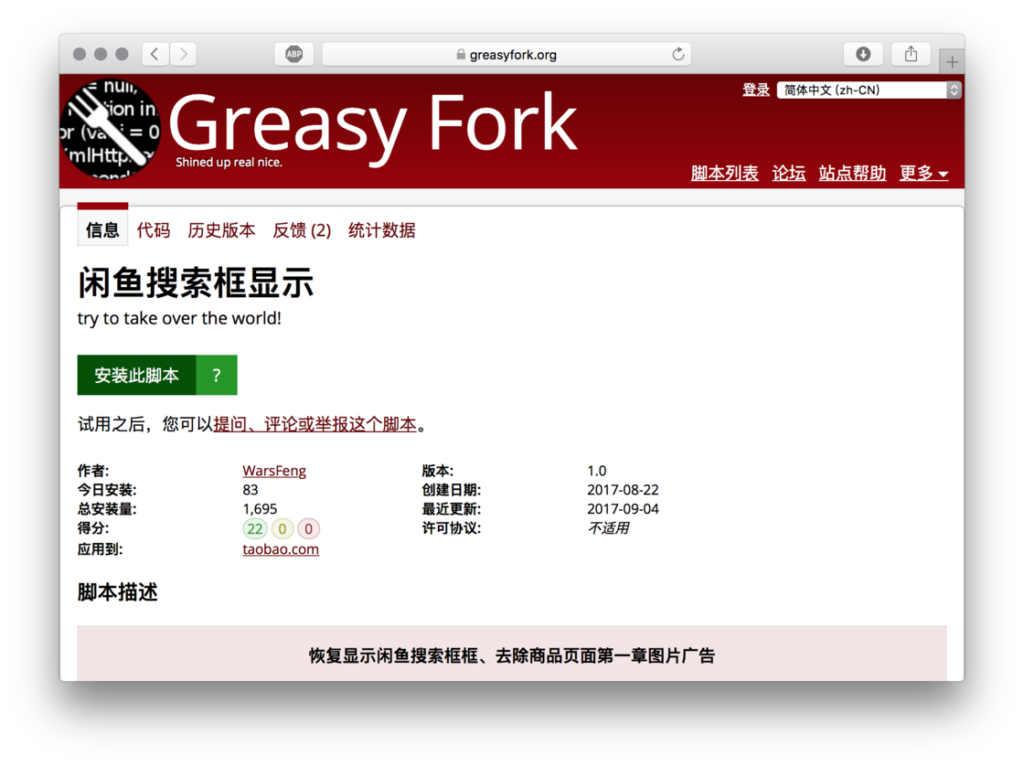1024x766 pixels.
Task: Show Safari downloads via the arrow icon
Action: click(x=863, y=54)
